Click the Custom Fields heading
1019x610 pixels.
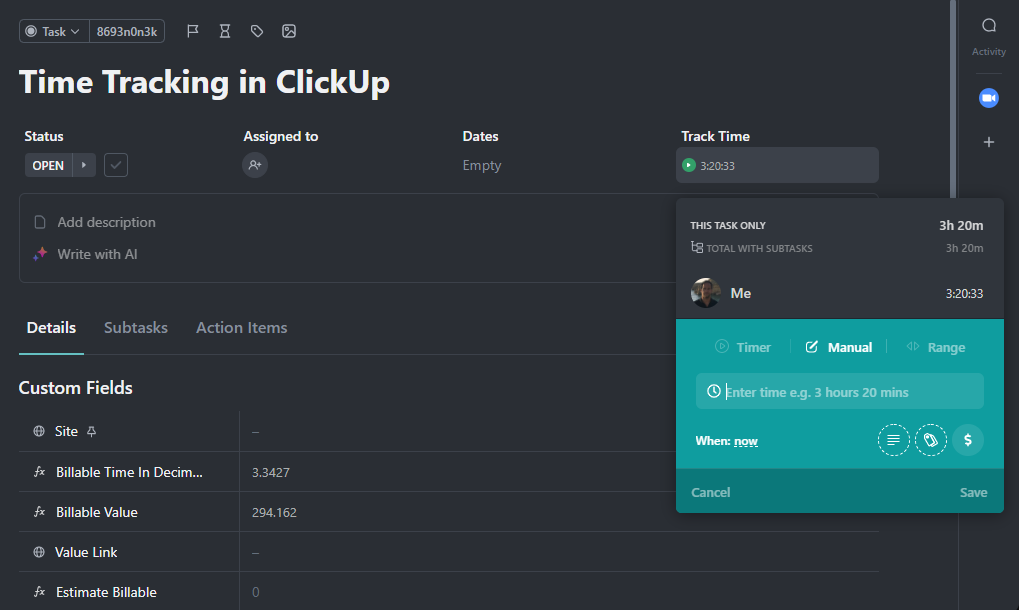coord(75,388)
